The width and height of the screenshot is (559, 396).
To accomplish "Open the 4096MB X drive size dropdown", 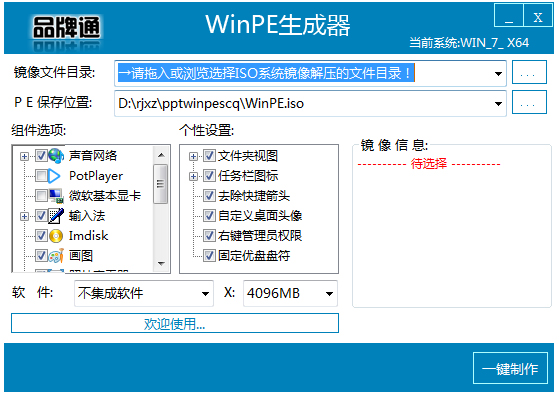I will tap(329, 294).
